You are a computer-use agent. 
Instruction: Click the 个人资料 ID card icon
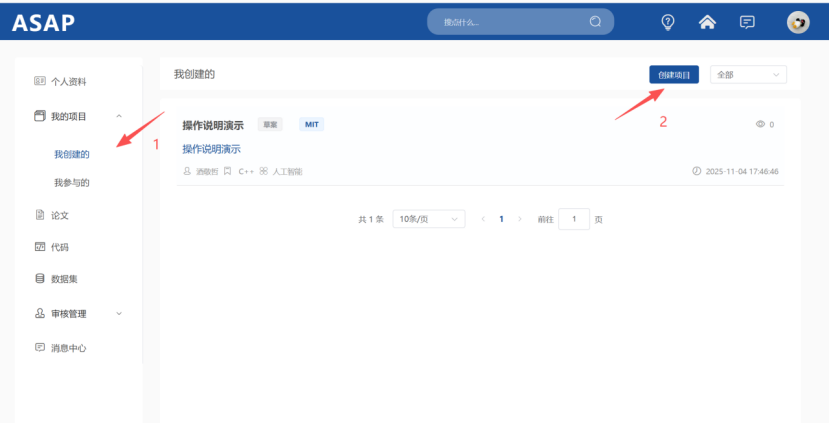(x=40, y=81)
